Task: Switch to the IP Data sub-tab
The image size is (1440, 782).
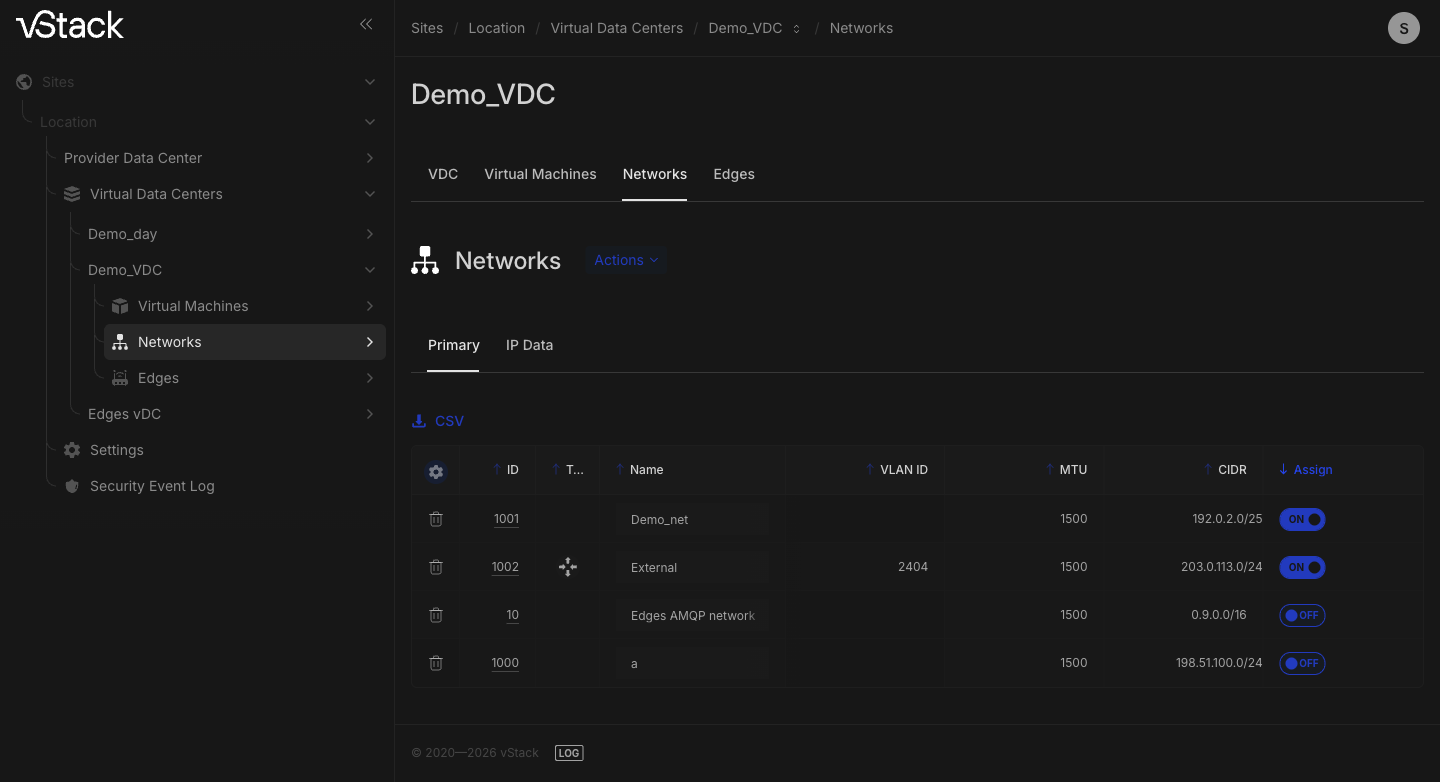Action: 529,345
